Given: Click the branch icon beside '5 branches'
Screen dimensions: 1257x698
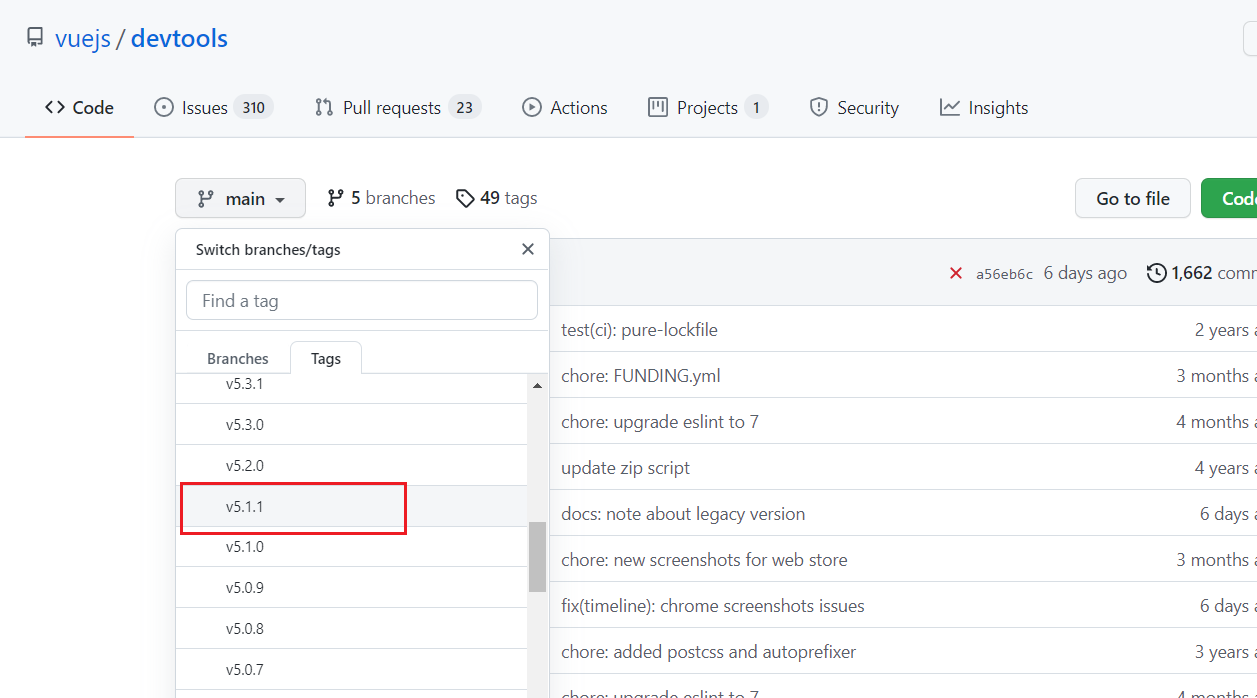Looking at the screenshot, I should point(336,198).
